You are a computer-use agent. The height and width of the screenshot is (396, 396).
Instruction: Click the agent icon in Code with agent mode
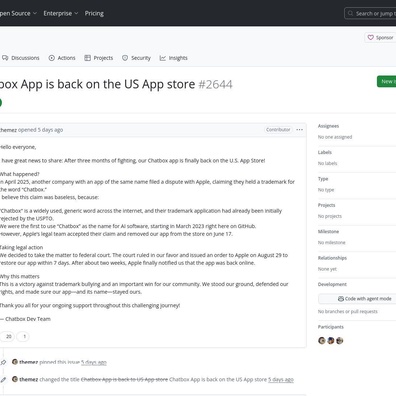click(341, 299)
